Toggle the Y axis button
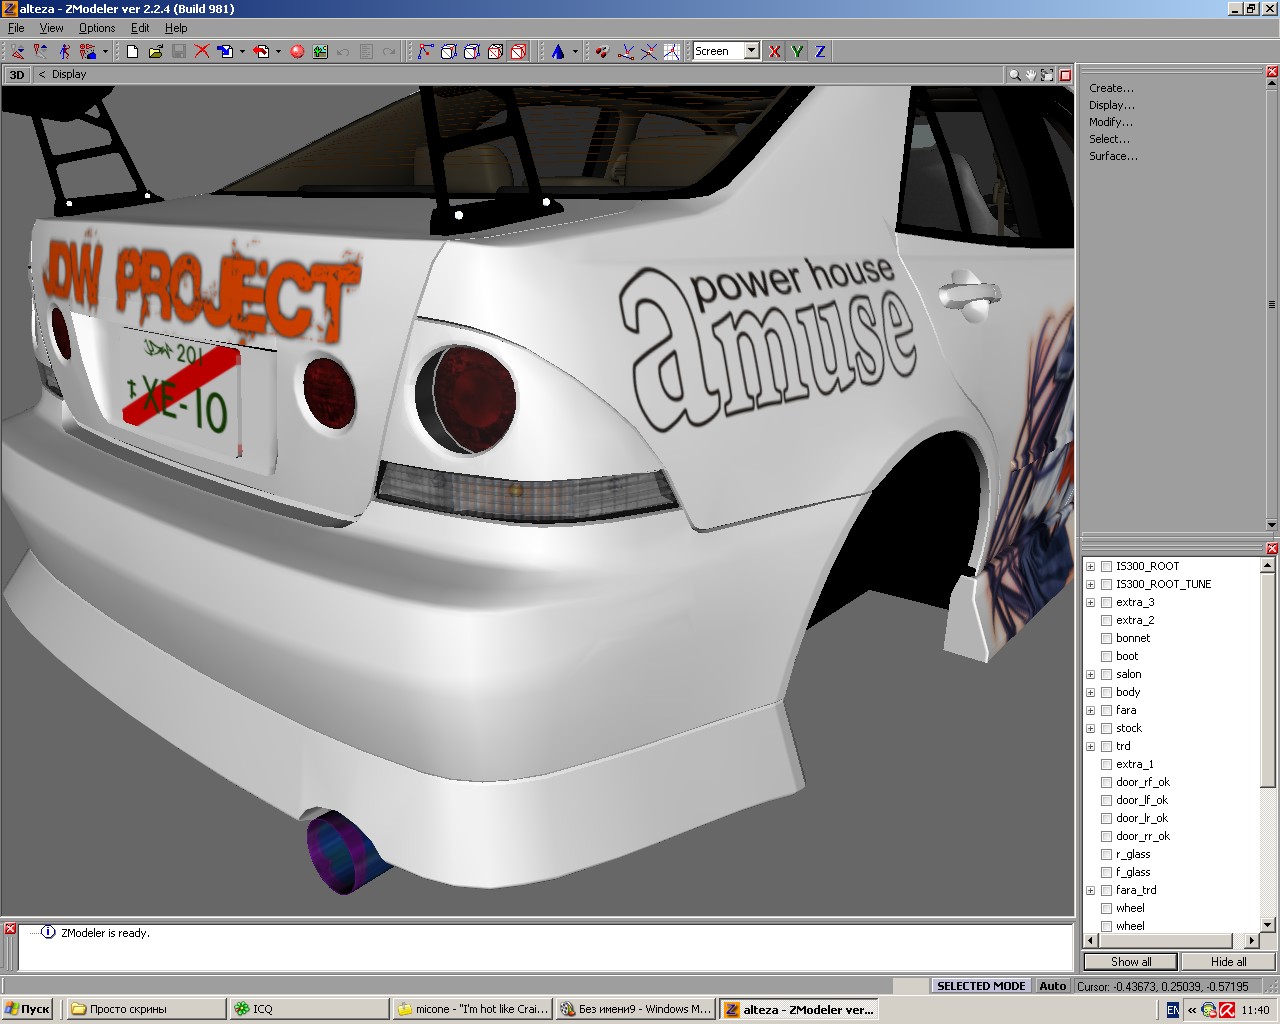The height and width of the screenshot is (1024, 1280). [x=797, y=51]
